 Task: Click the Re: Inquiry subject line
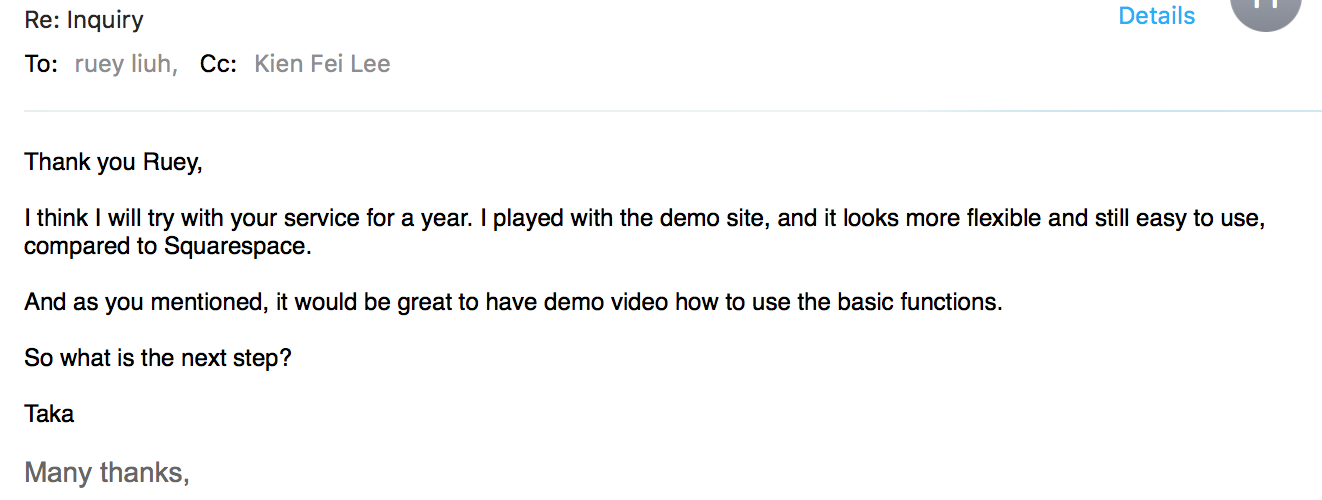tap(84, 20)
